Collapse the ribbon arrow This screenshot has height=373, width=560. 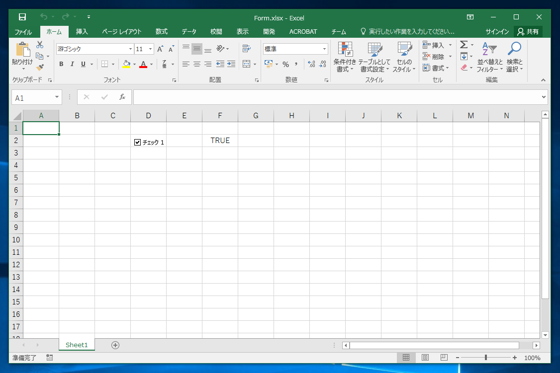[x=543, y=80]
